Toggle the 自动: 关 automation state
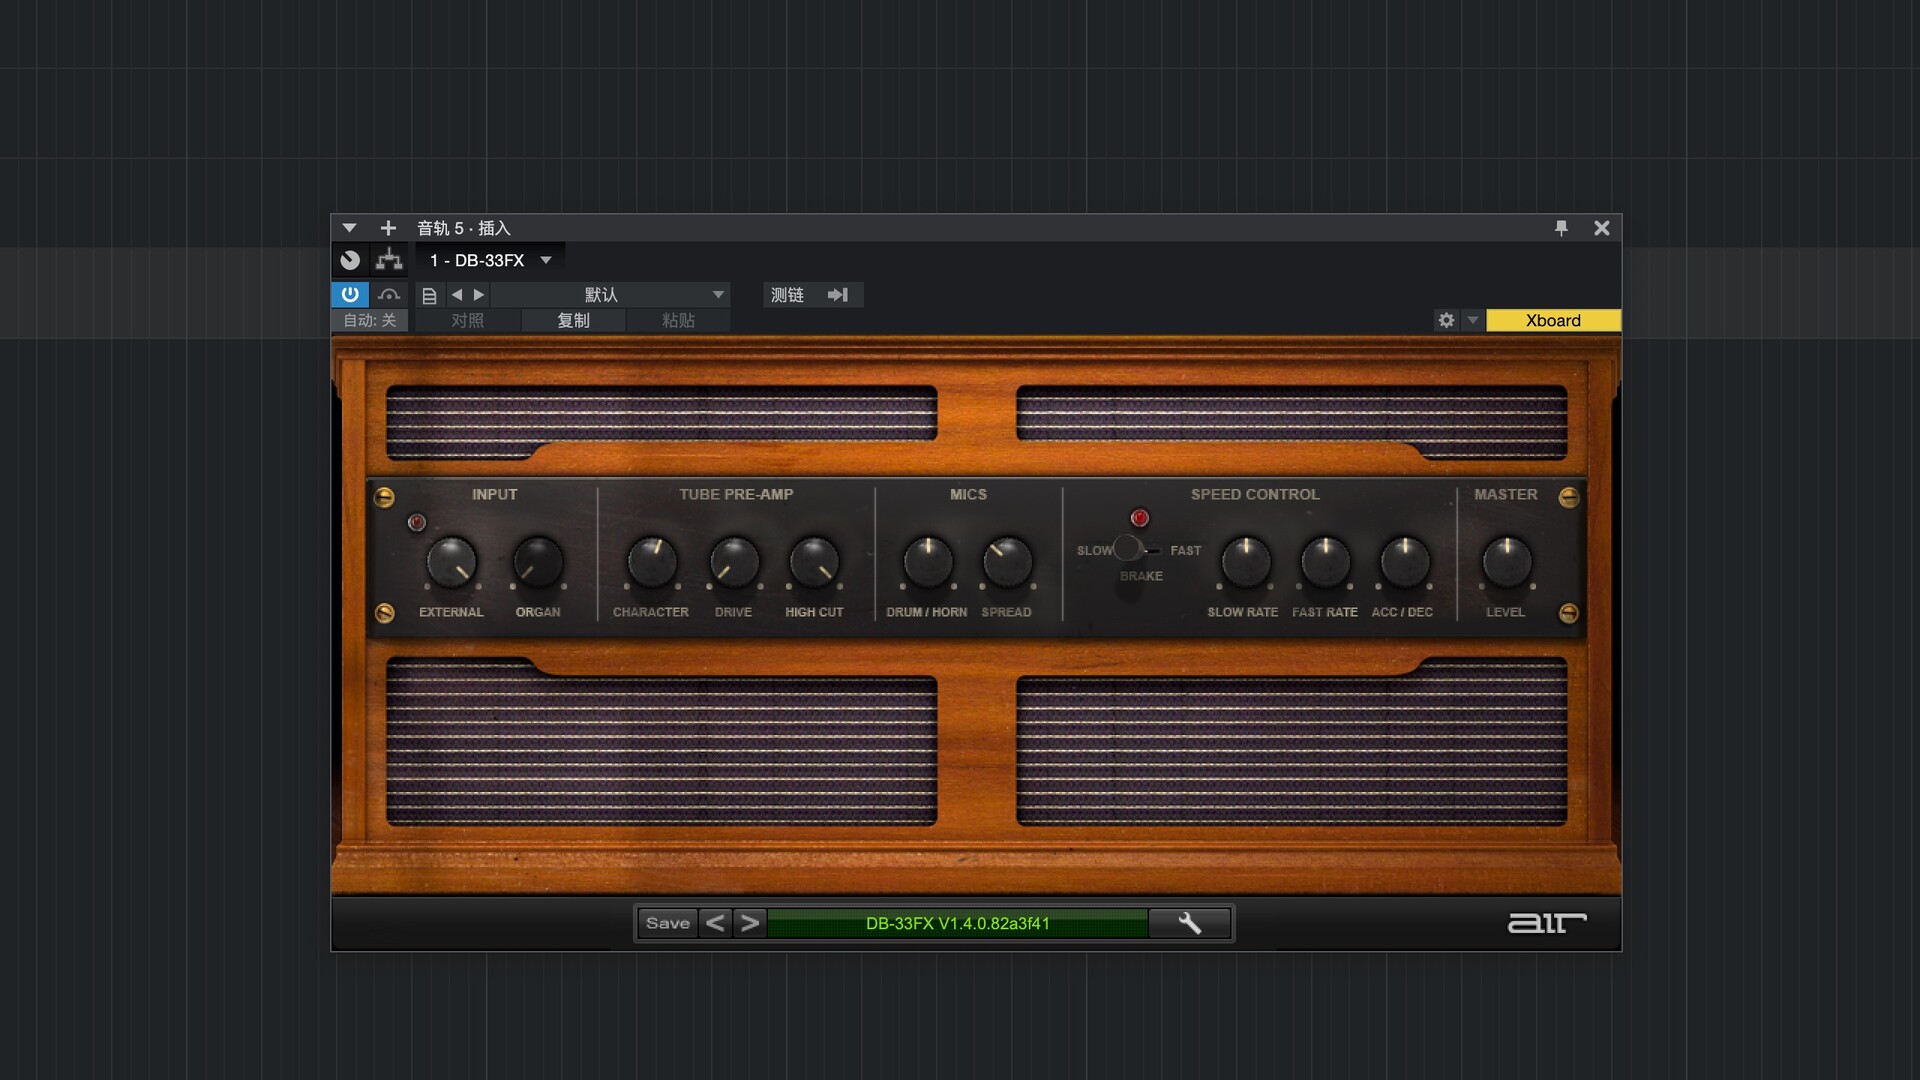Screen dimensions: 1920x1080 369,320
